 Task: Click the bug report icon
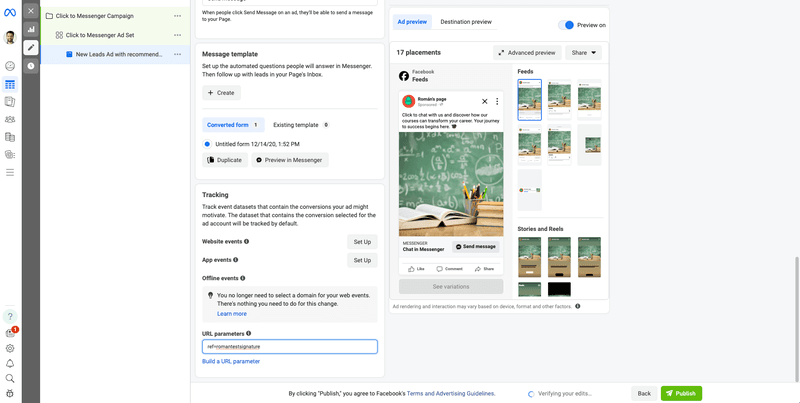point(10,393)
